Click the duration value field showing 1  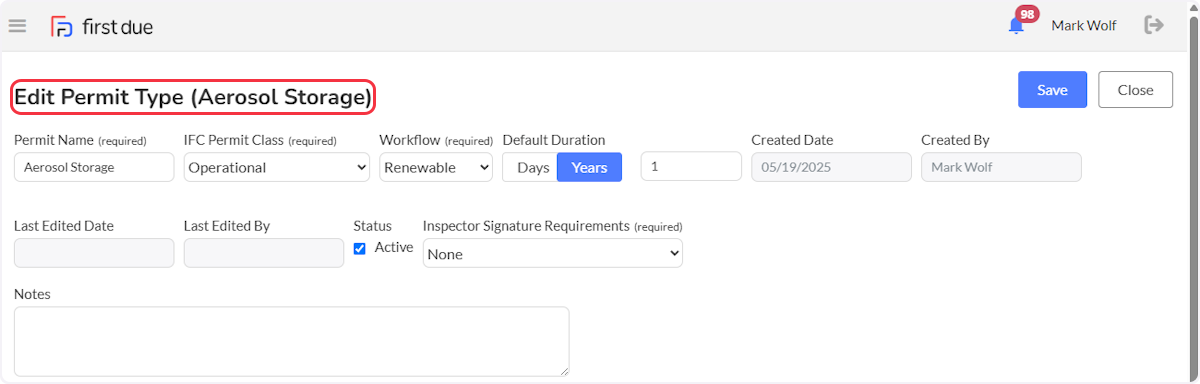coord(691,167)
